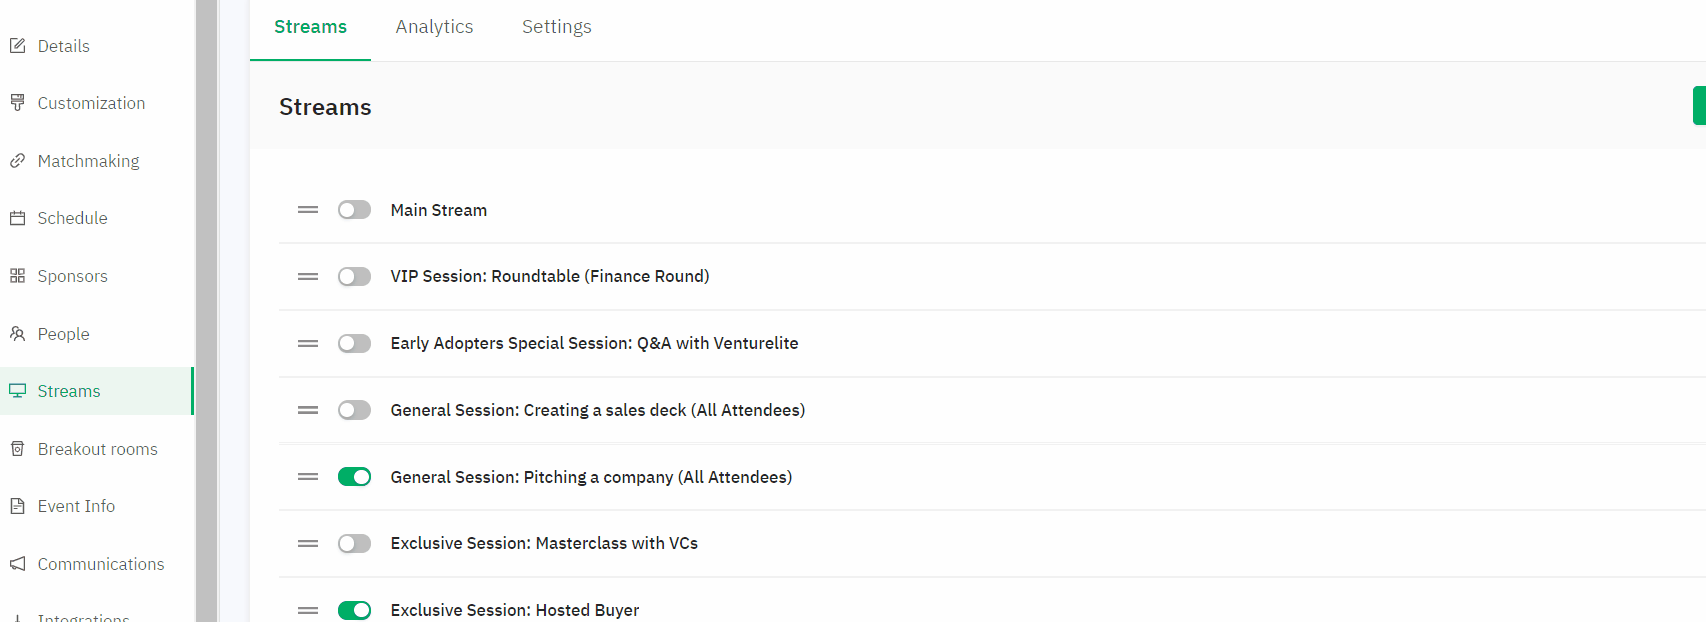Disable Pitching a company session toggle

click(354, 477)
